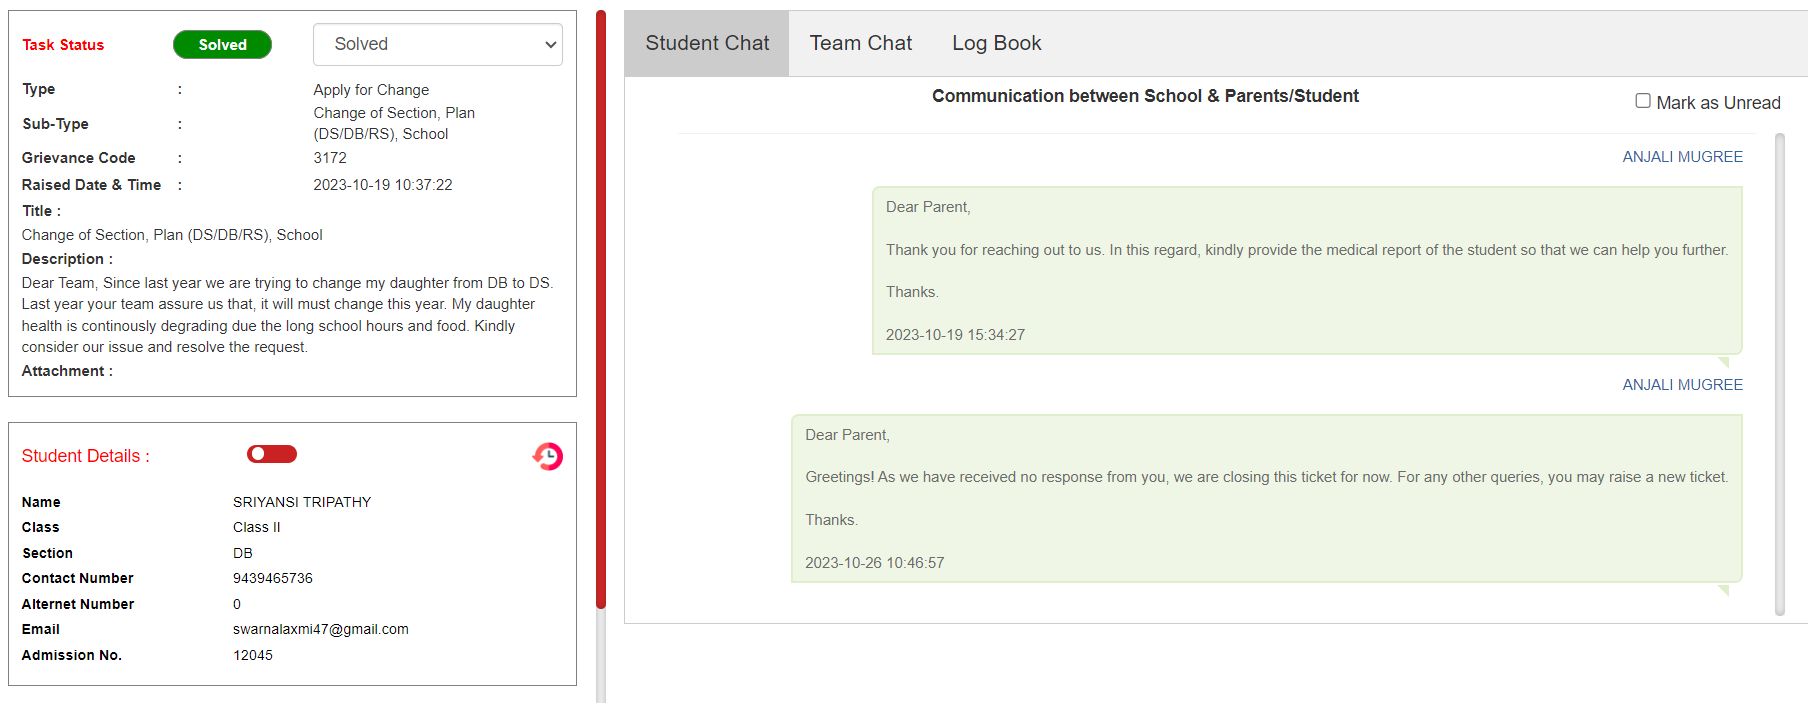Click ANJALI MUGREE above the medical report message

pos(1682,157)
